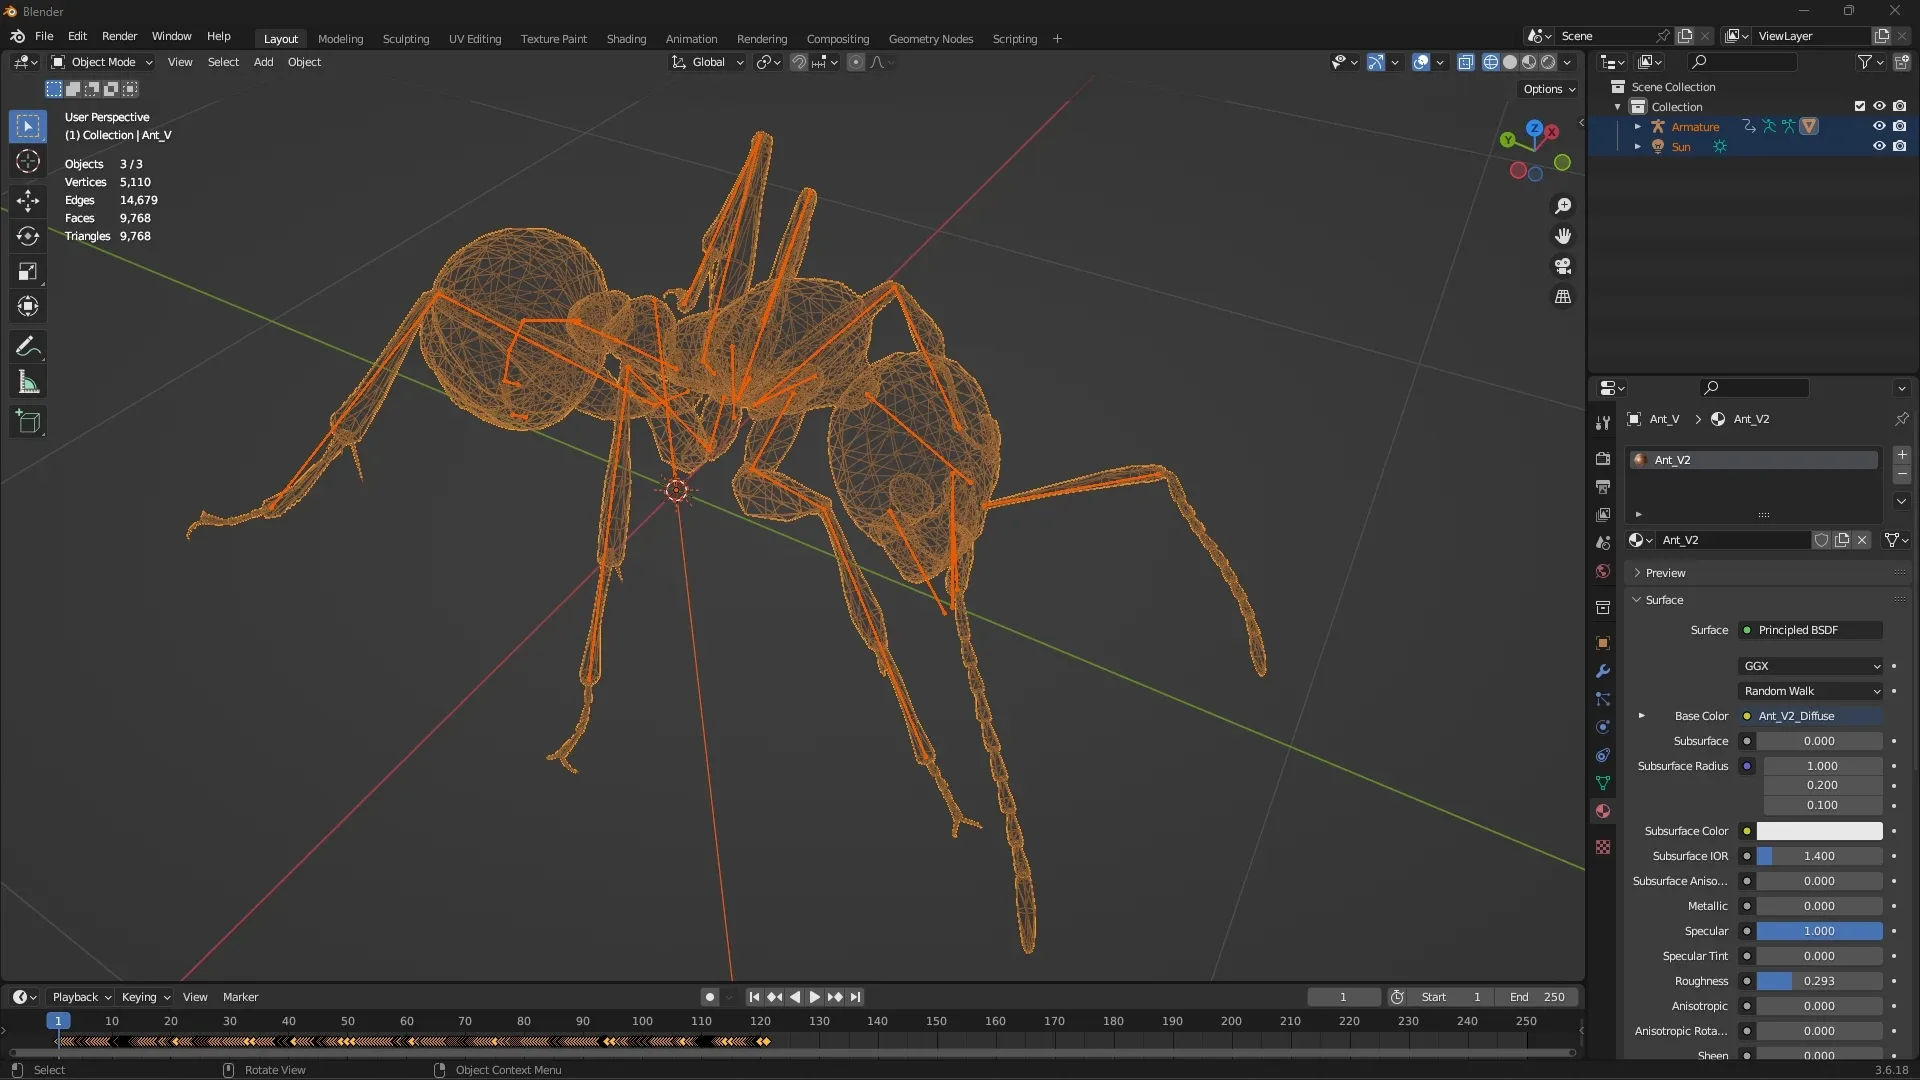This screenshot has width=1920, height=1080.
Task: Activate the Move tool
Action: click(28, 200)
